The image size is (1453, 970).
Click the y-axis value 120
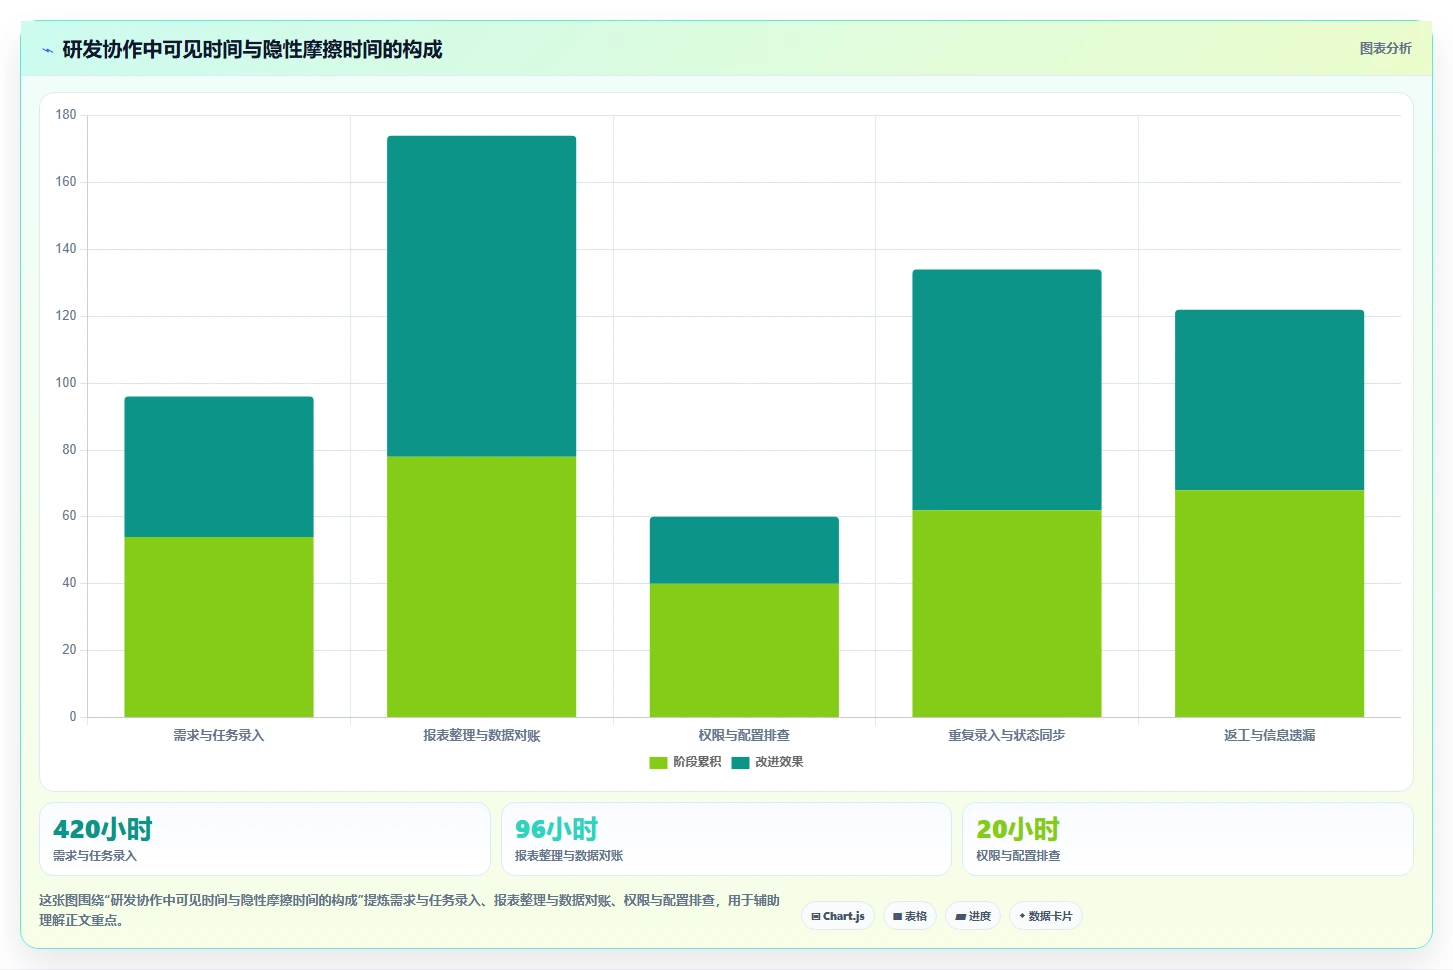point(66,316)
